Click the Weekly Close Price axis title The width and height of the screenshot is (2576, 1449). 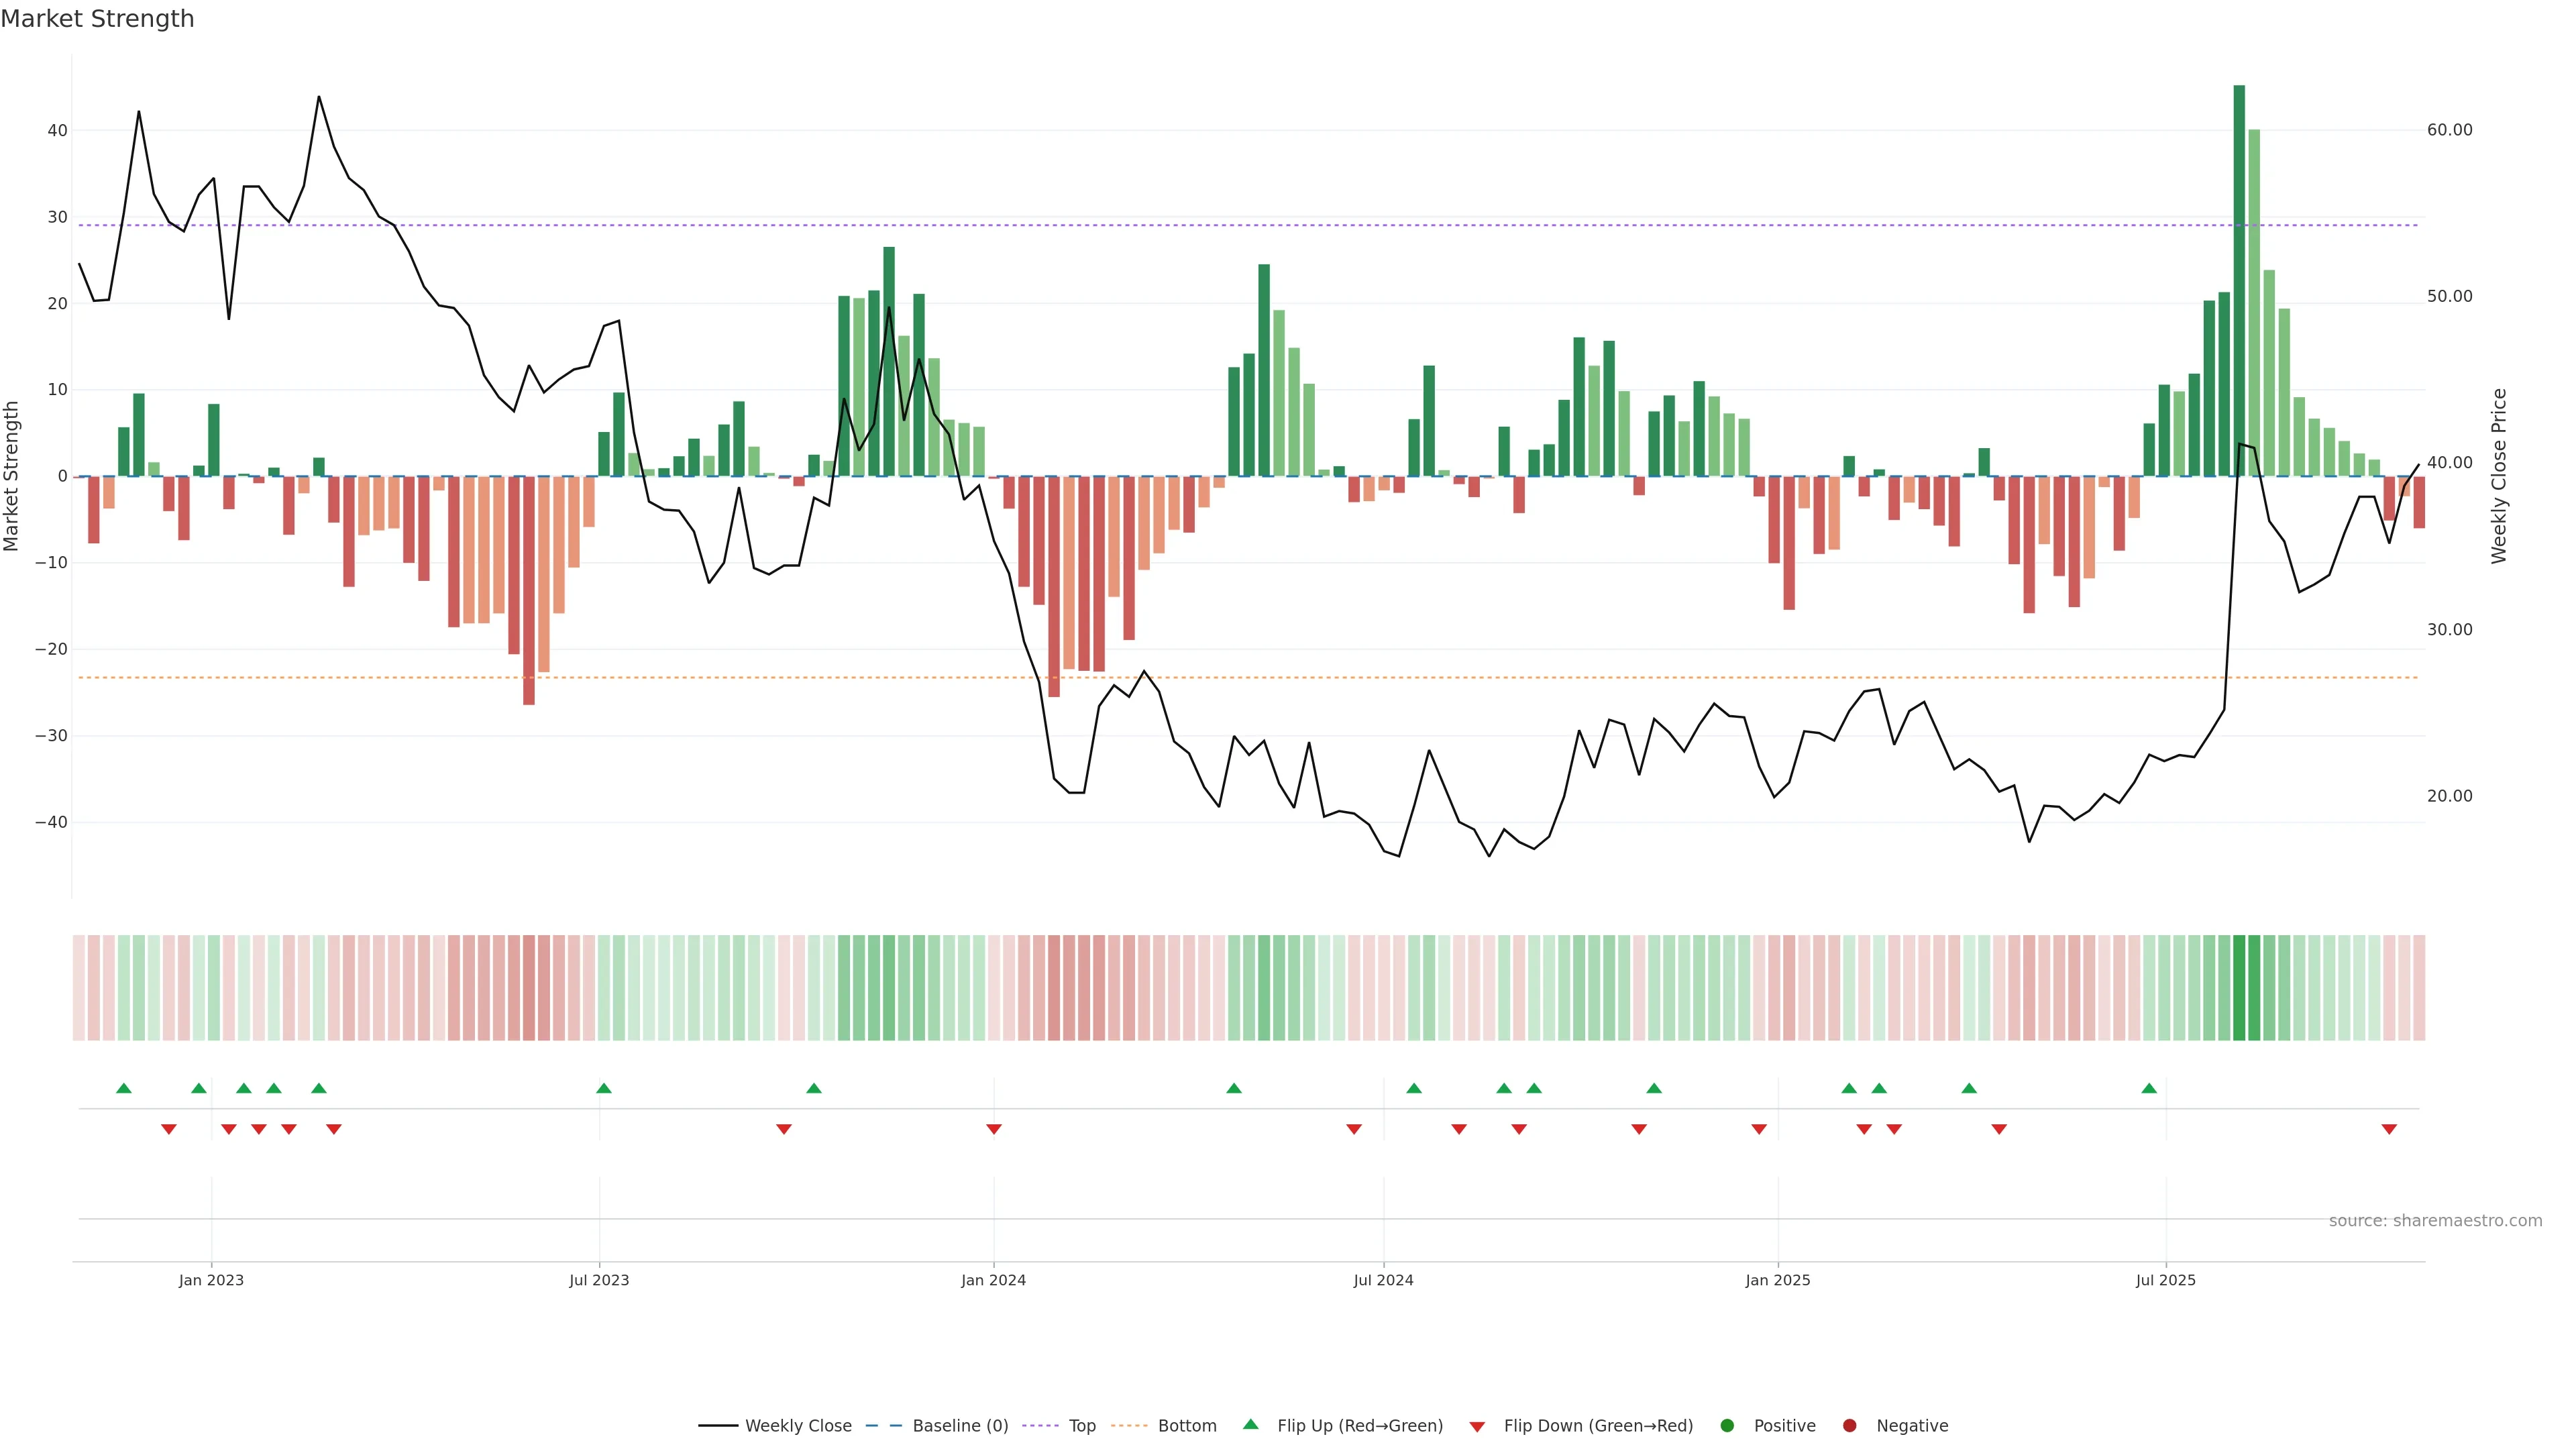pyautogui.click(x=2499, y=476)
